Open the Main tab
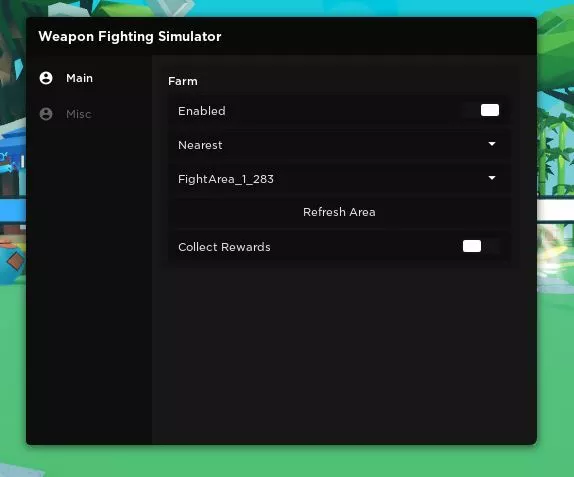 tap(79, 78)
